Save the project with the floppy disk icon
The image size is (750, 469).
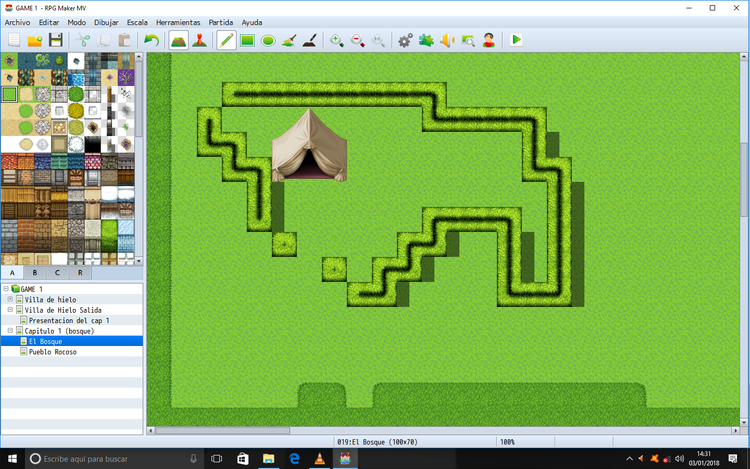[x=56, y=40]
